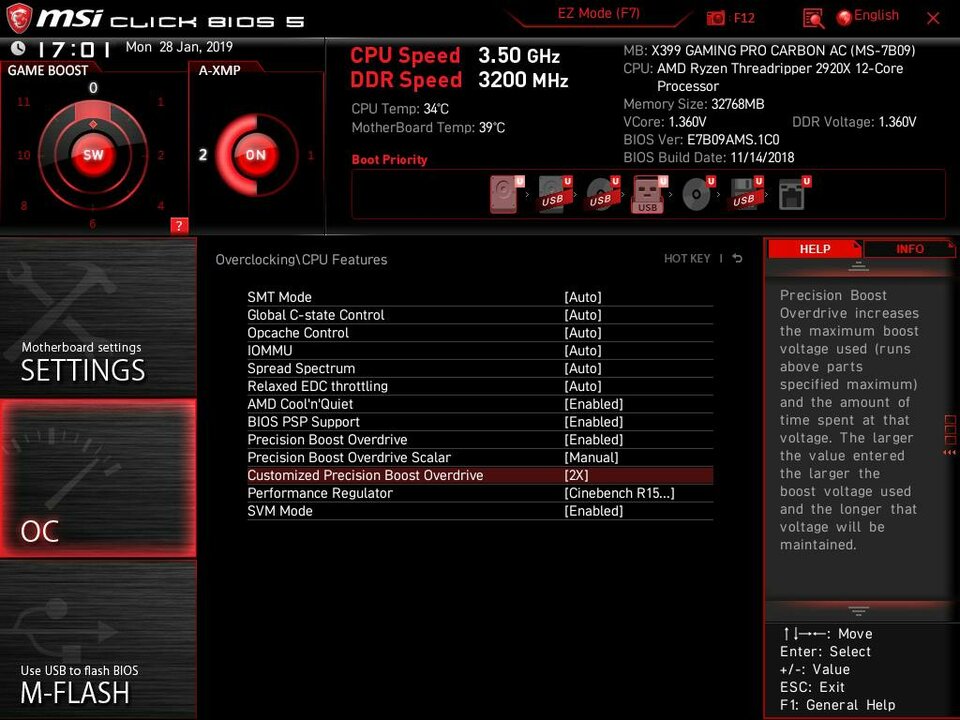Image resolution: width=960 pixels, height=720 pixels.
Task: Select A-XMP profile 1
Action: pyautogui.click(x=310, y=155)
